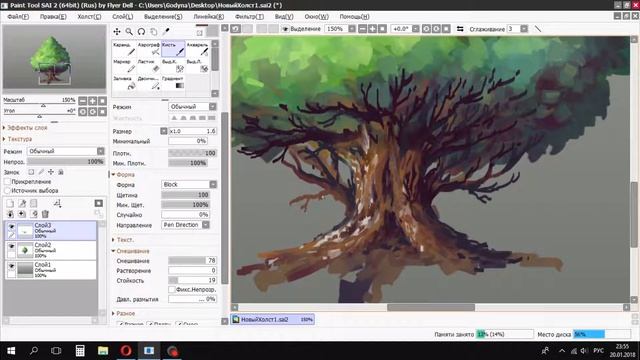Switch to the НовыйХолст1.sai2 document tab
640x360 pixels.
click(273, 319)
